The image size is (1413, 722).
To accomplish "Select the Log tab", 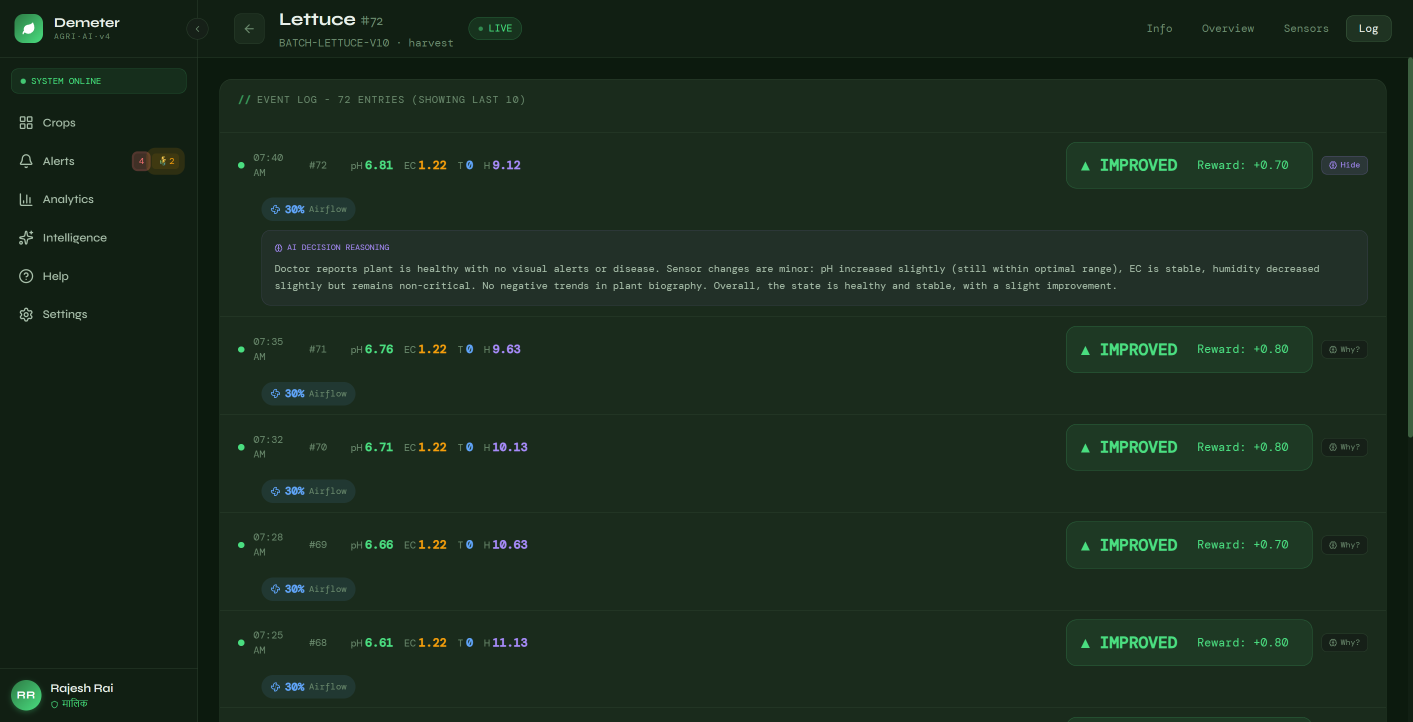I will [1368, 28].
